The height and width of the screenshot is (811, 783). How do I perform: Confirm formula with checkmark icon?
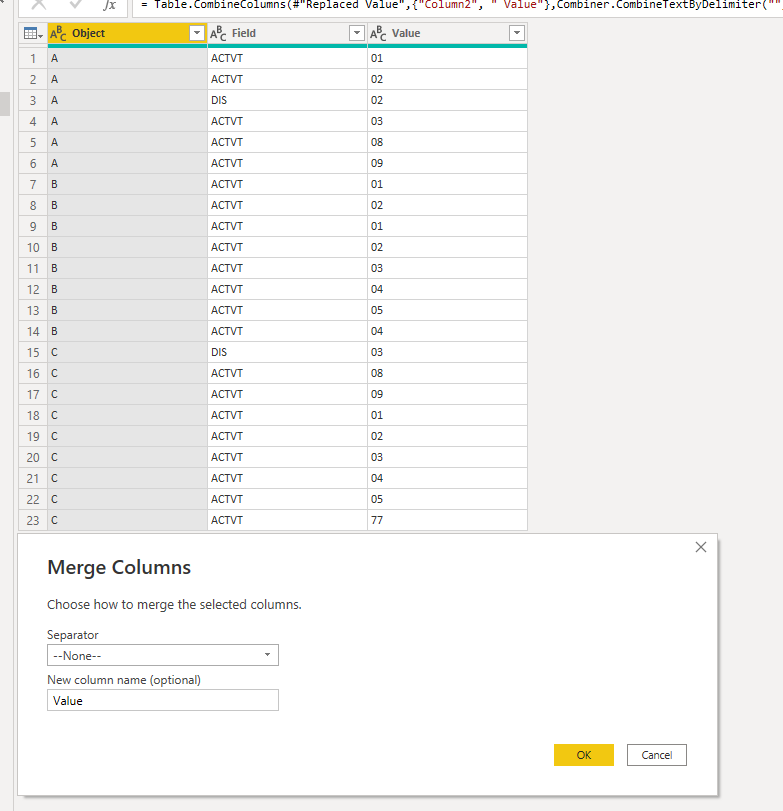tap(76, 5)
